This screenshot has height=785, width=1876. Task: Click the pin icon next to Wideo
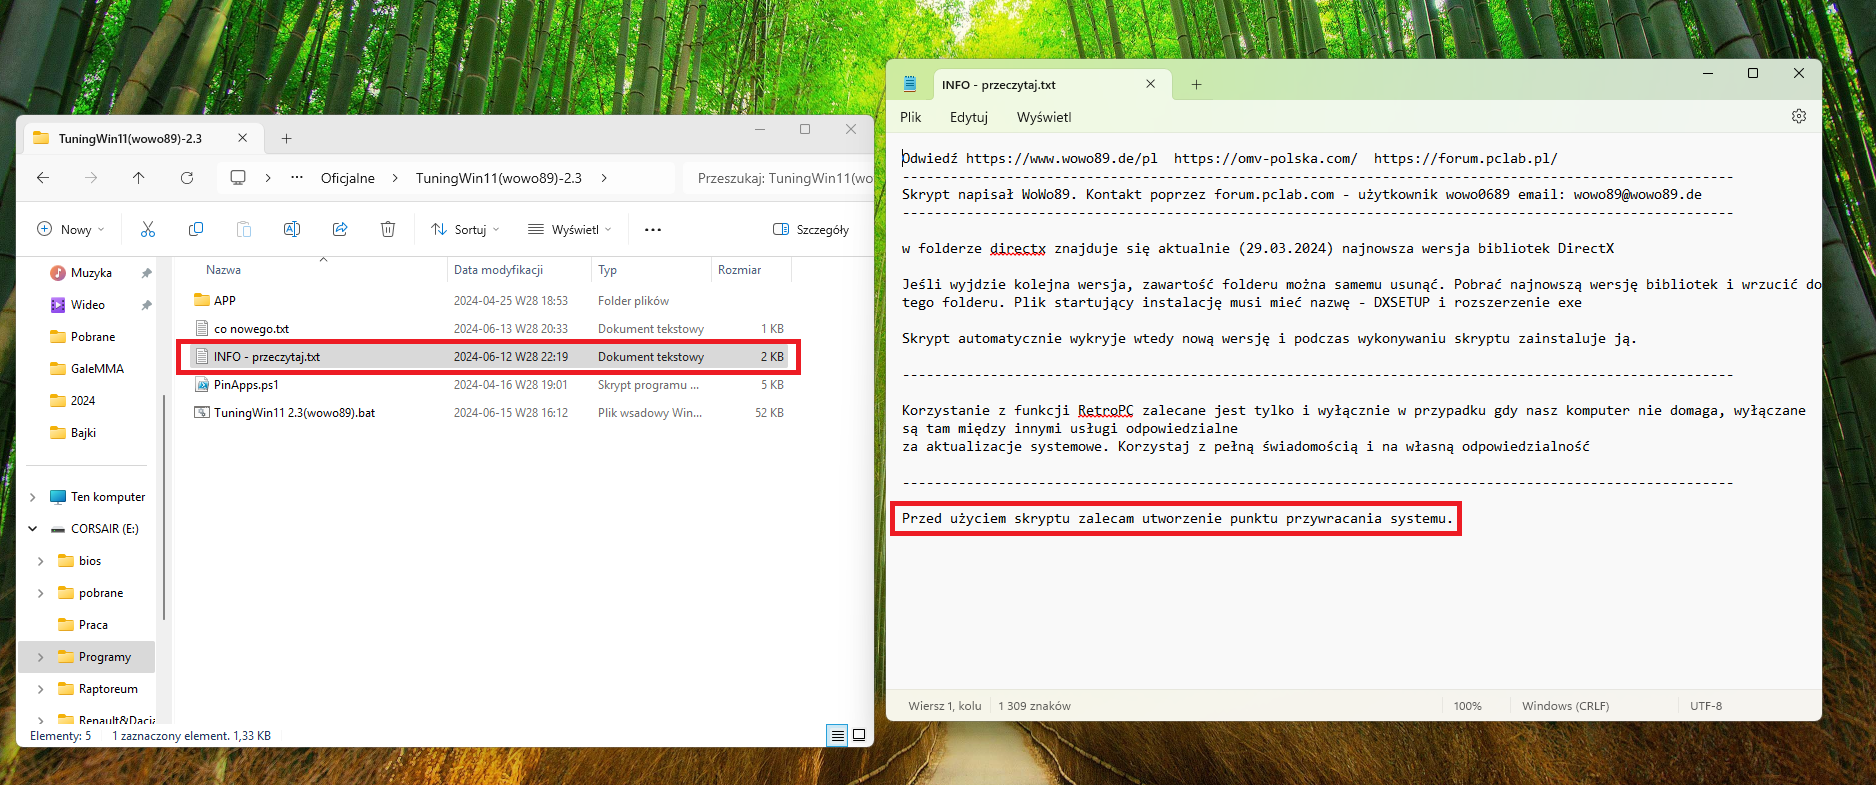146,305
